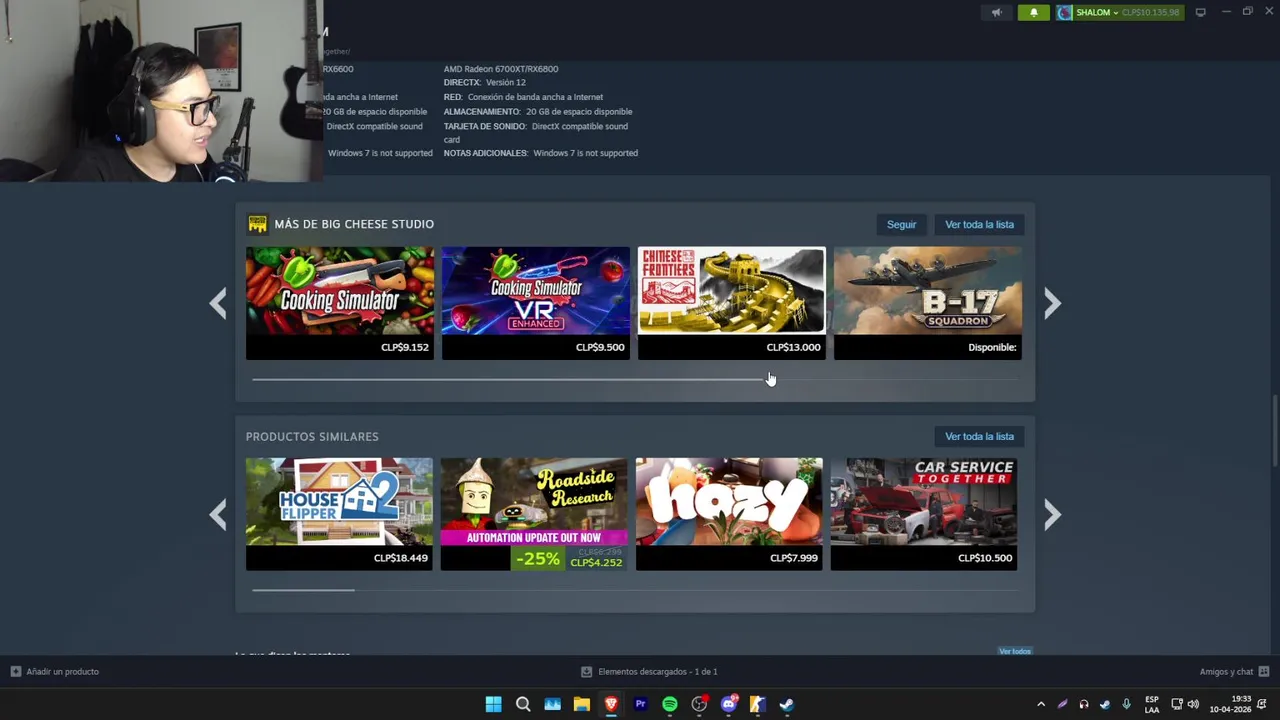The image size is (1280, 720).
Task: Switch the ESP LAA input language
Action: coord(1152,704)
